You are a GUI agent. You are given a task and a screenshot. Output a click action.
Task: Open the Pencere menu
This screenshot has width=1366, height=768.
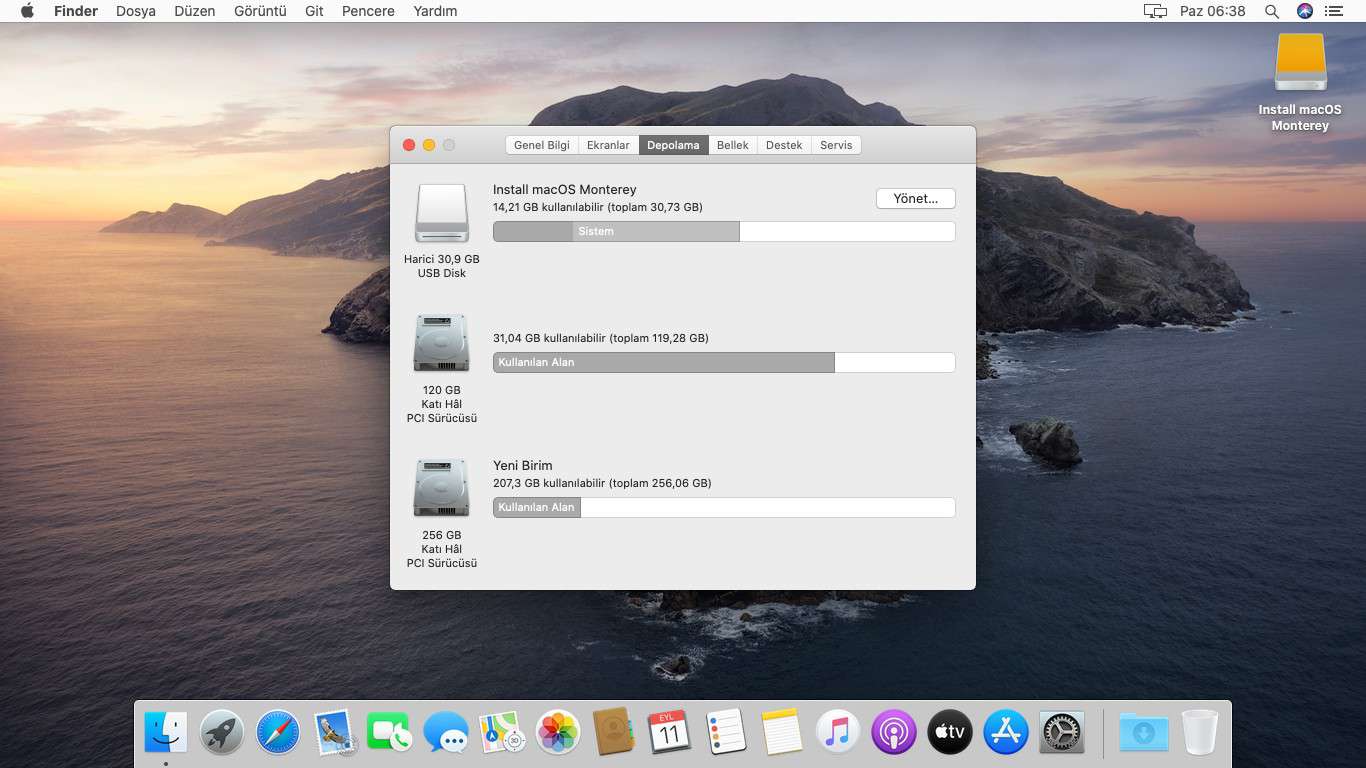click(x=369, y=11)
